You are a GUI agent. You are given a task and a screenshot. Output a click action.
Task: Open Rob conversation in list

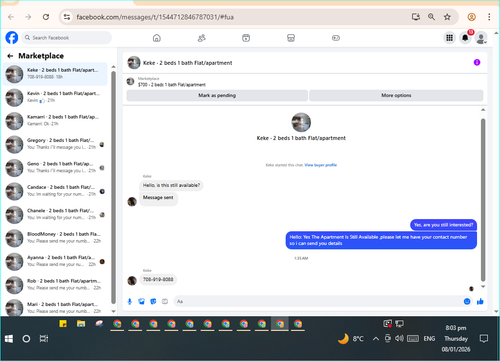(x=55, y=285)
